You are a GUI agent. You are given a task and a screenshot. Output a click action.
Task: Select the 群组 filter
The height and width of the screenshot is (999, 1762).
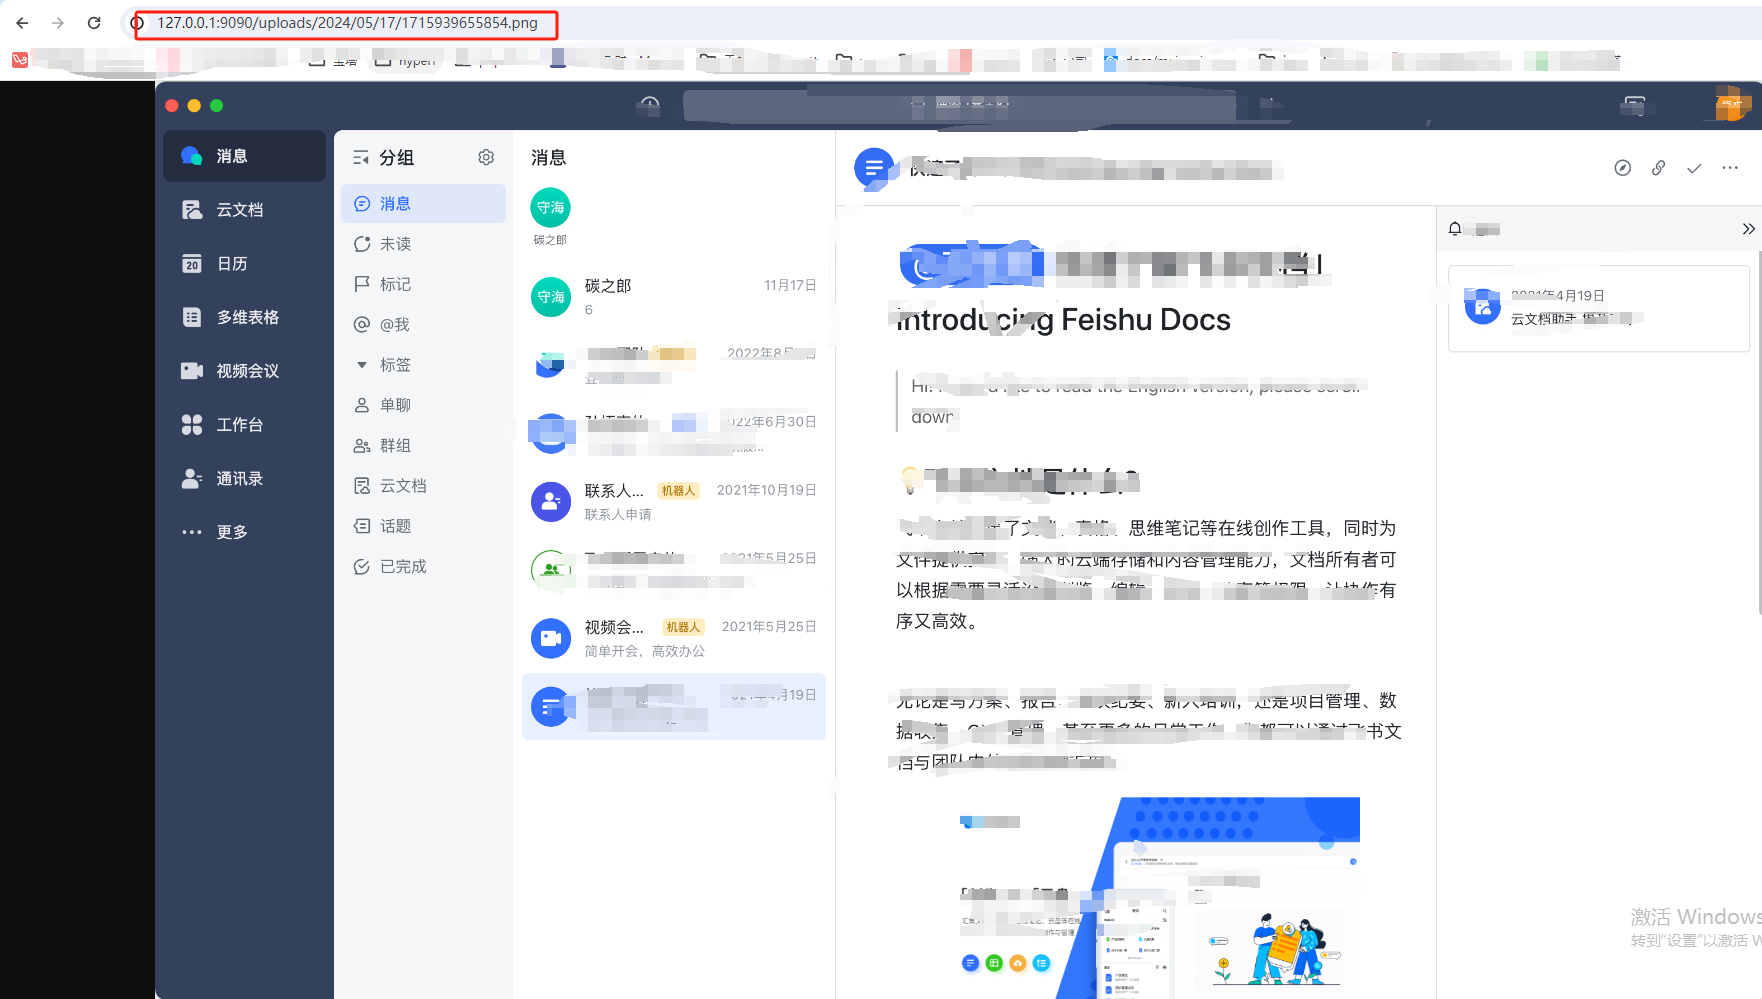click(x=423, y=445)
